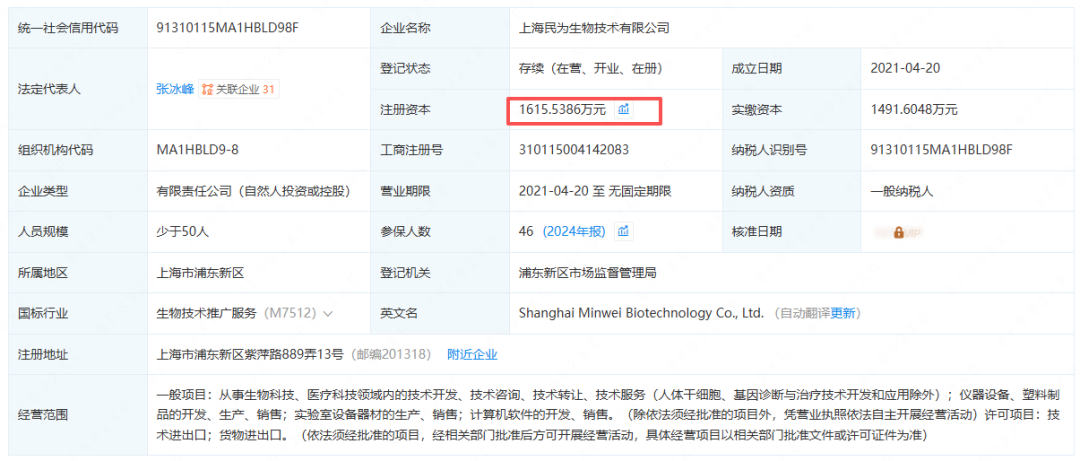The image size is (1080, 461).
Task: Click the 纳税人识别号 label cell
Action: pos(791,150)
